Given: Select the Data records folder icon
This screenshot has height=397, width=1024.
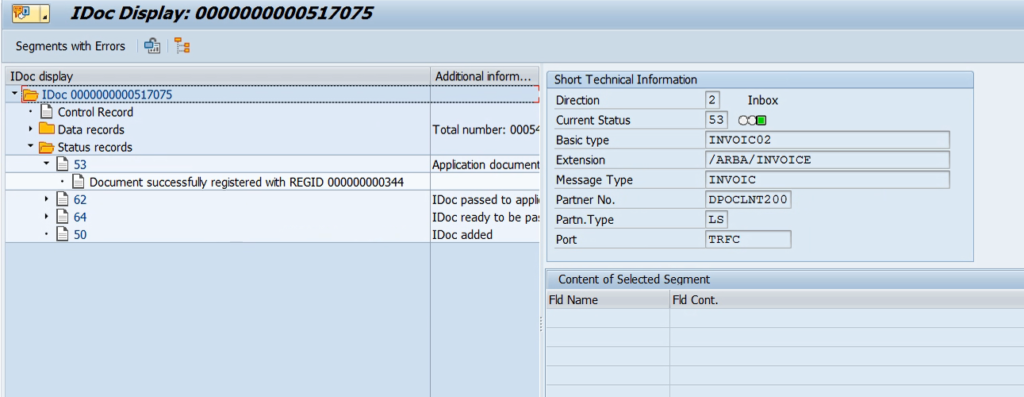Looking at the screenshot, I should [x=46, y=129].
